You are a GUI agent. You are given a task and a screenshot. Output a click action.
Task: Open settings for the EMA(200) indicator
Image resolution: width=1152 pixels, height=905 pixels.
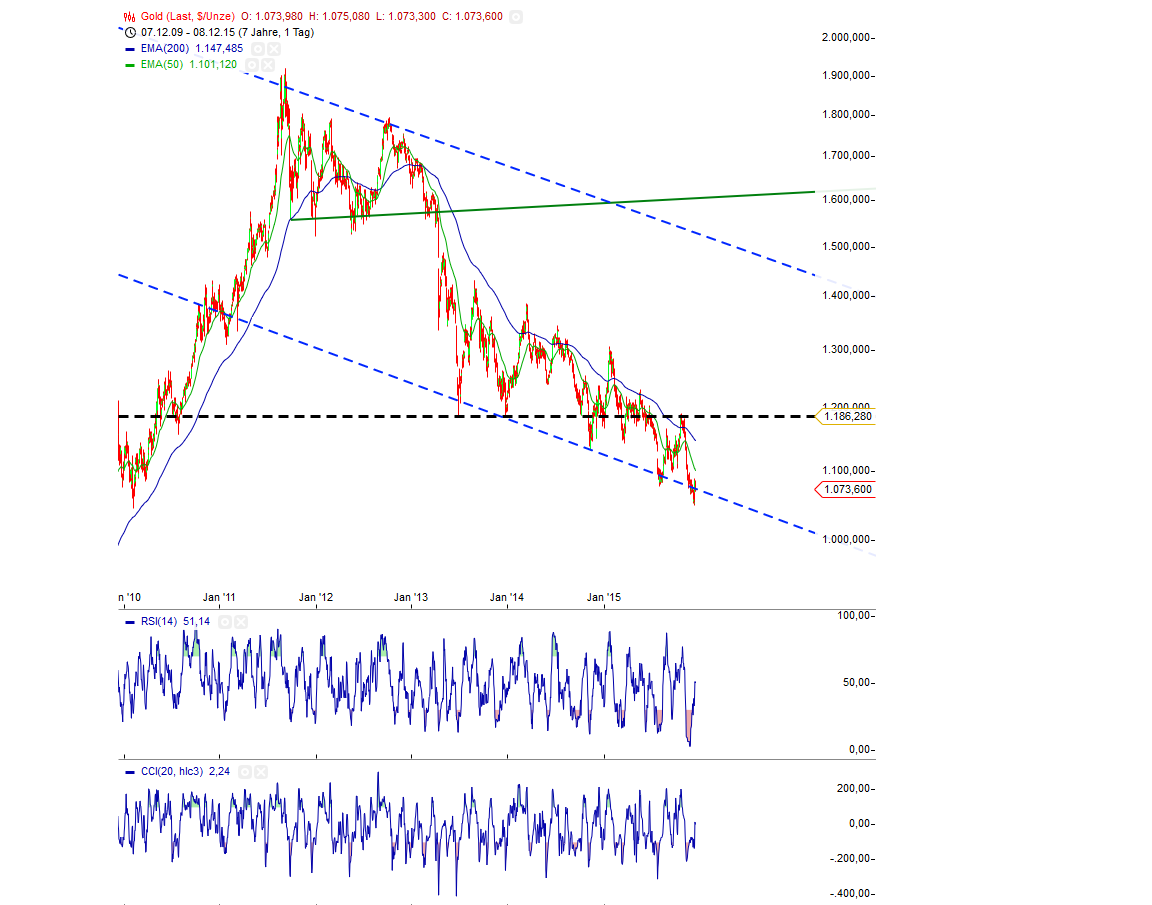point(258,47)
